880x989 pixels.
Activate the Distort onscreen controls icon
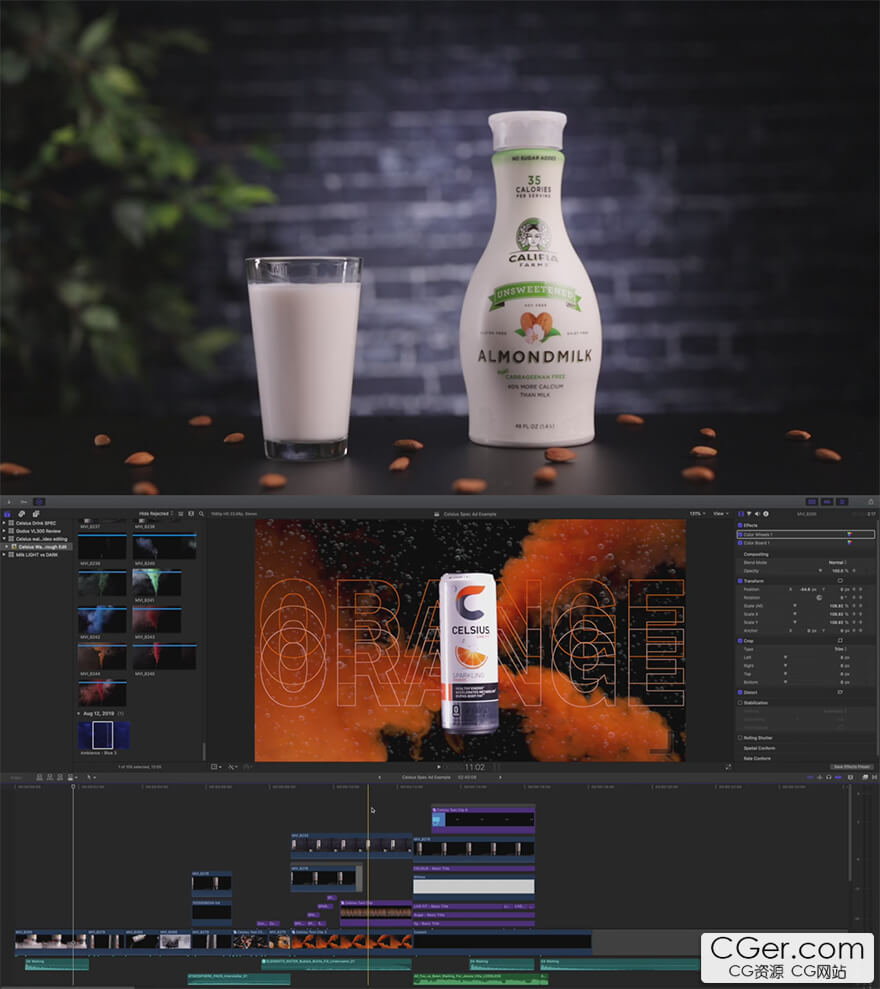coord(840,692)
